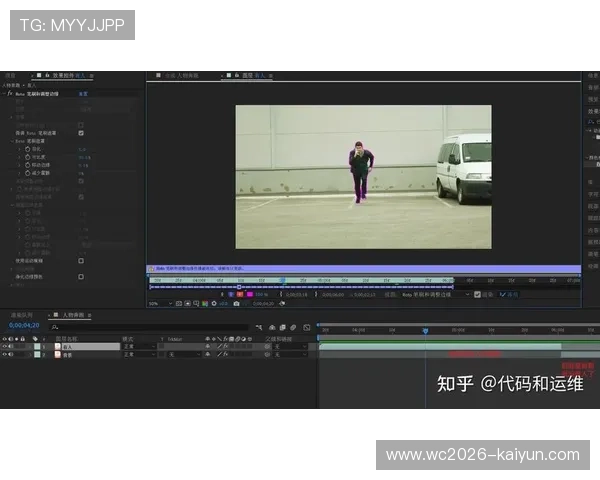600x480 pixels.
Task: Open the 视图 dropdown showing Roto 笔刷和调整边缘
Action: tap(436, 294)
